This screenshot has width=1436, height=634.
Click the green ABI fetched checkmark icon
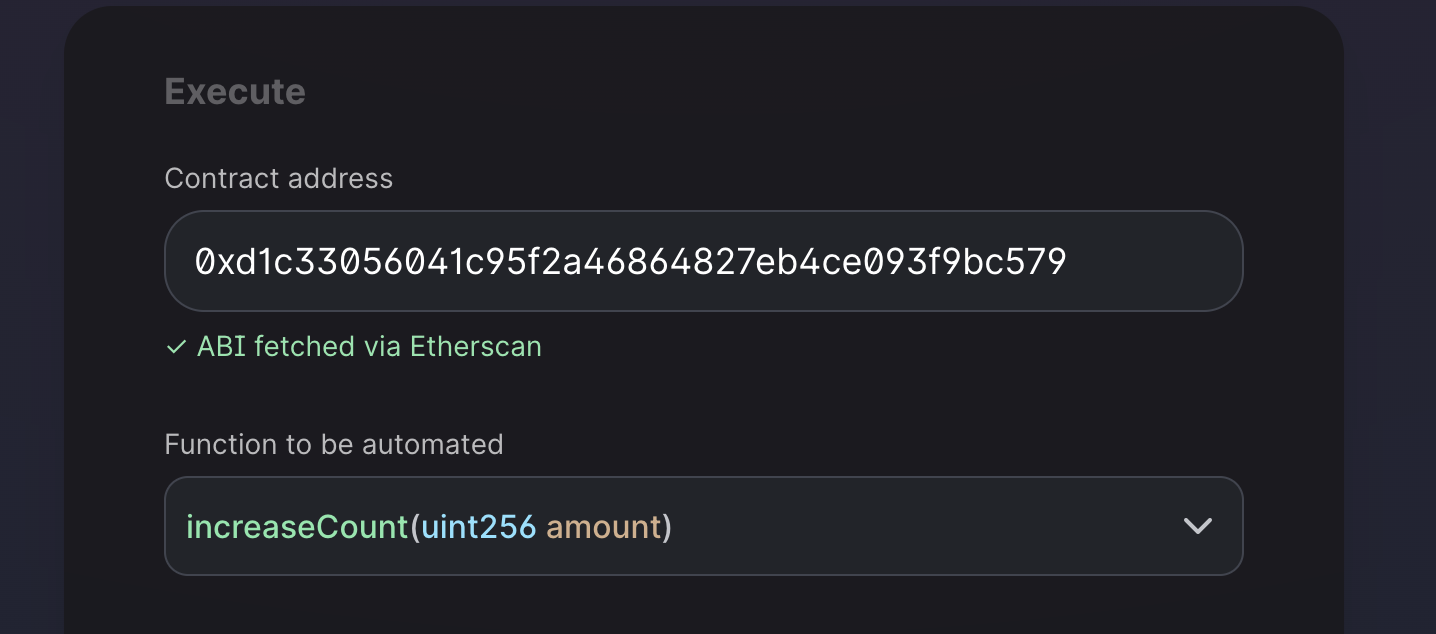coord(176,347)
